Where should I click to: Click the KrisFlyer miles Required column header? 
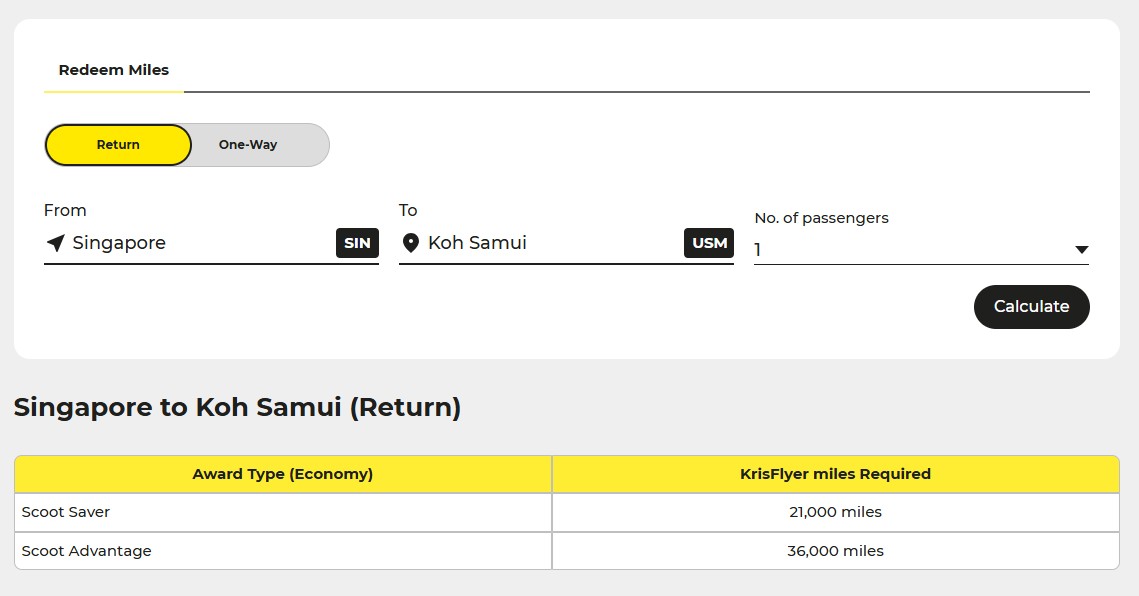click(x=835, y=474)
